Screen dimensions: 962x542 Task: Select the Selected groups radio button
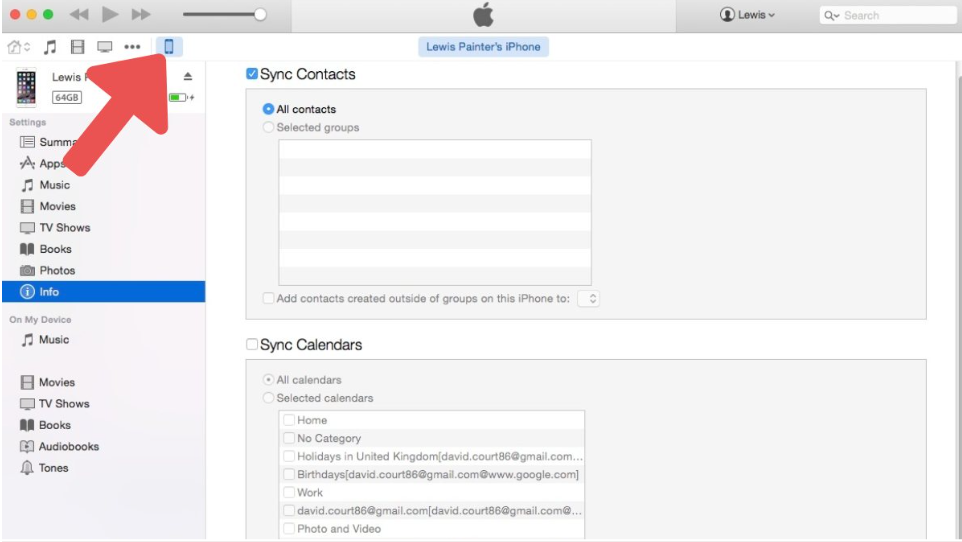[268, 128]
